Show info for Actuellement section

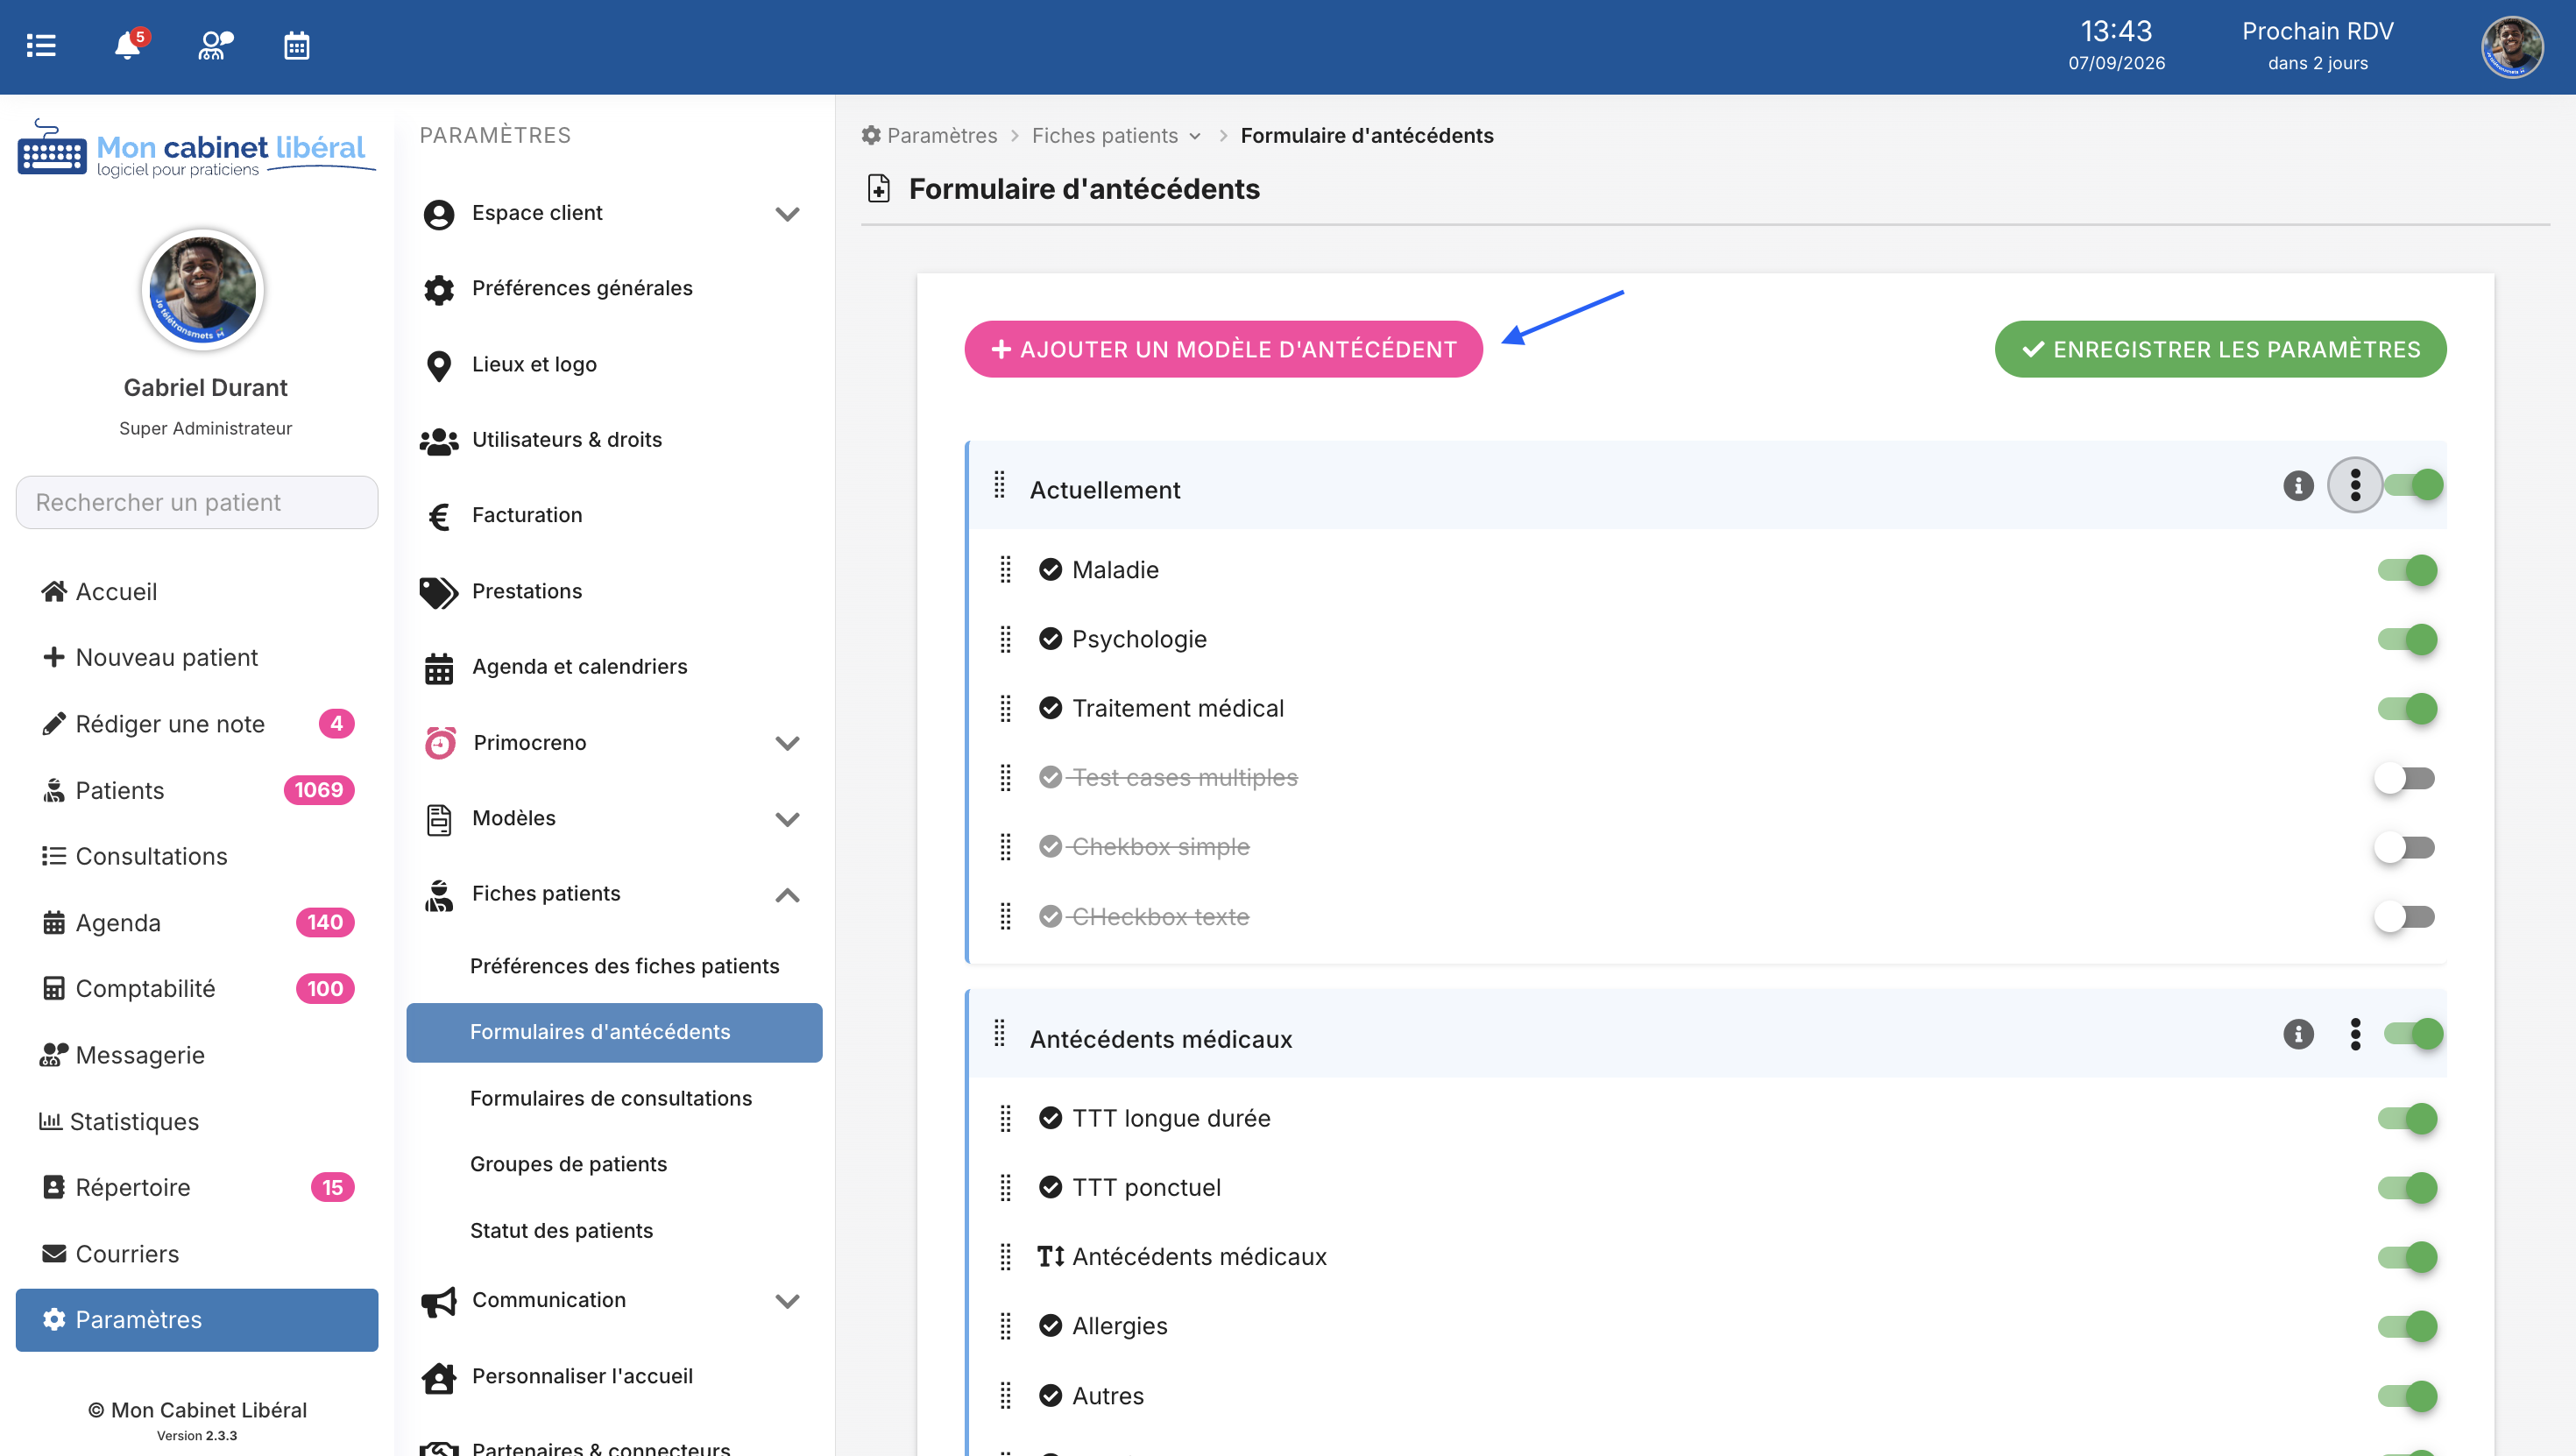(2298, 486)
